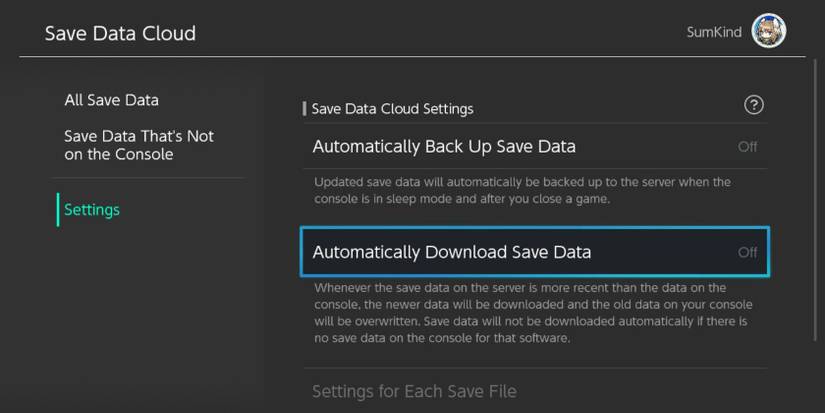
Task: Toggle the Off value for Automatically Back Up
Action: [x=747, y=147]
